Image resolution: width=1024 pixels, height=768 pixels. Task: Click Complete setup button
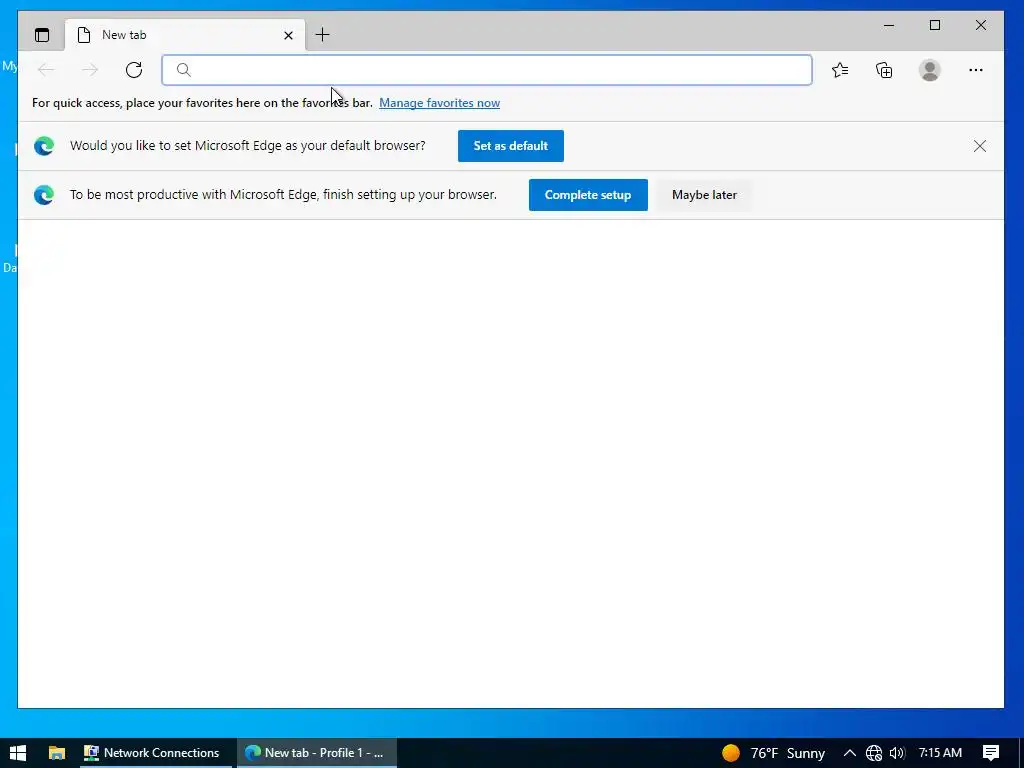click(588, 195)
